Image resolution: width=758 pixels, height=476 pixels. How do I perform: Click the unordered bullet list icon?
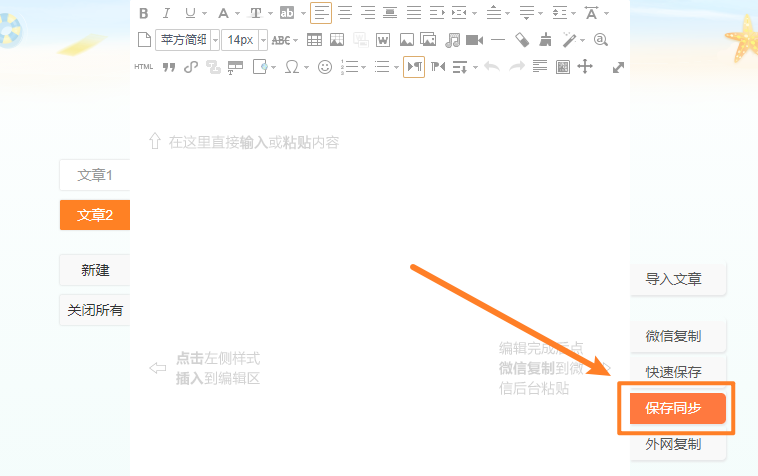click(382, 67)
